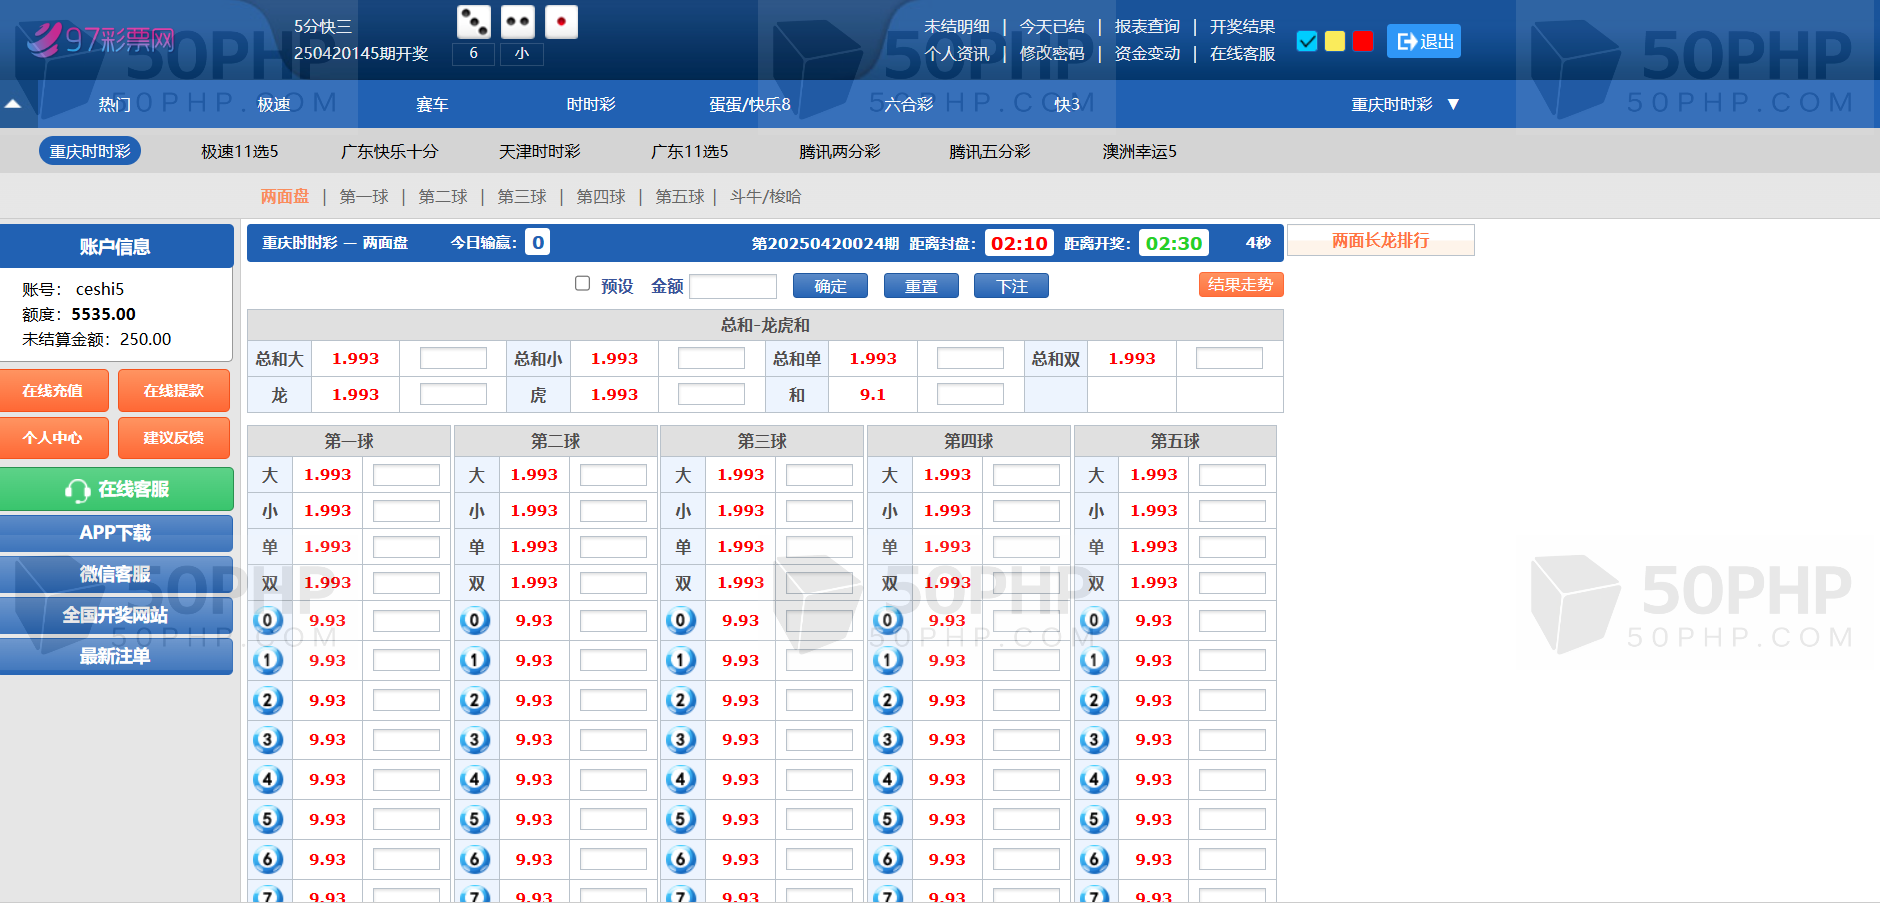Click the 金额 input field

733,287
